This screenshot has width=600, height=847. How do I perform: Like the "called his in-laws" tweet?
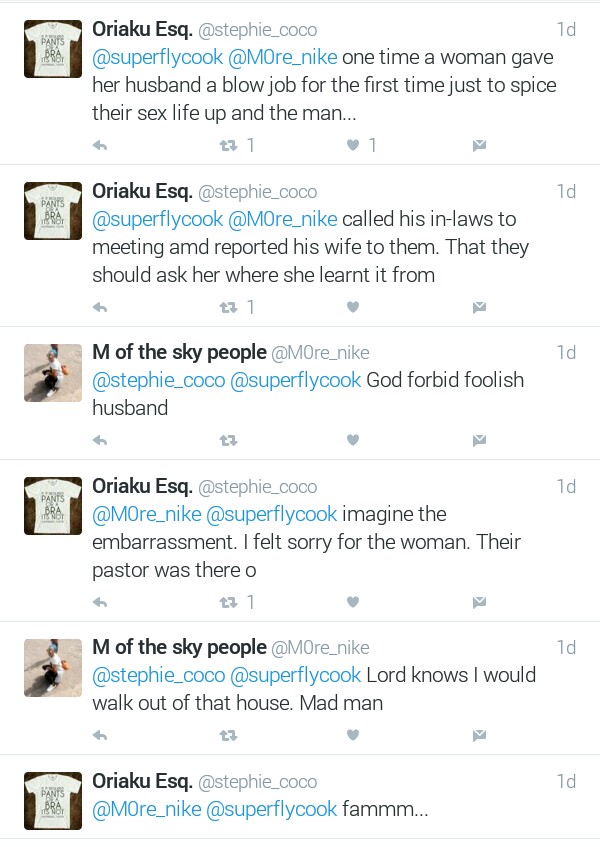click(352, 307)
